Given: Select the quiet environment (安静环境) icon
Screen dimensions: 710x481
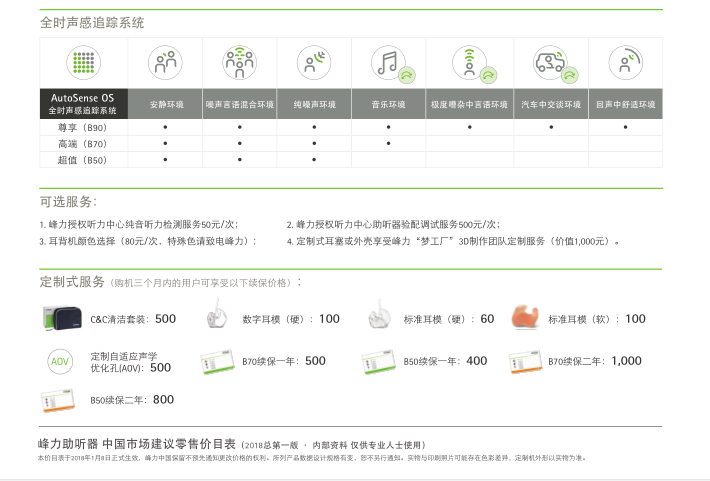Looking at the screenshot, I should tap(165, 63).
